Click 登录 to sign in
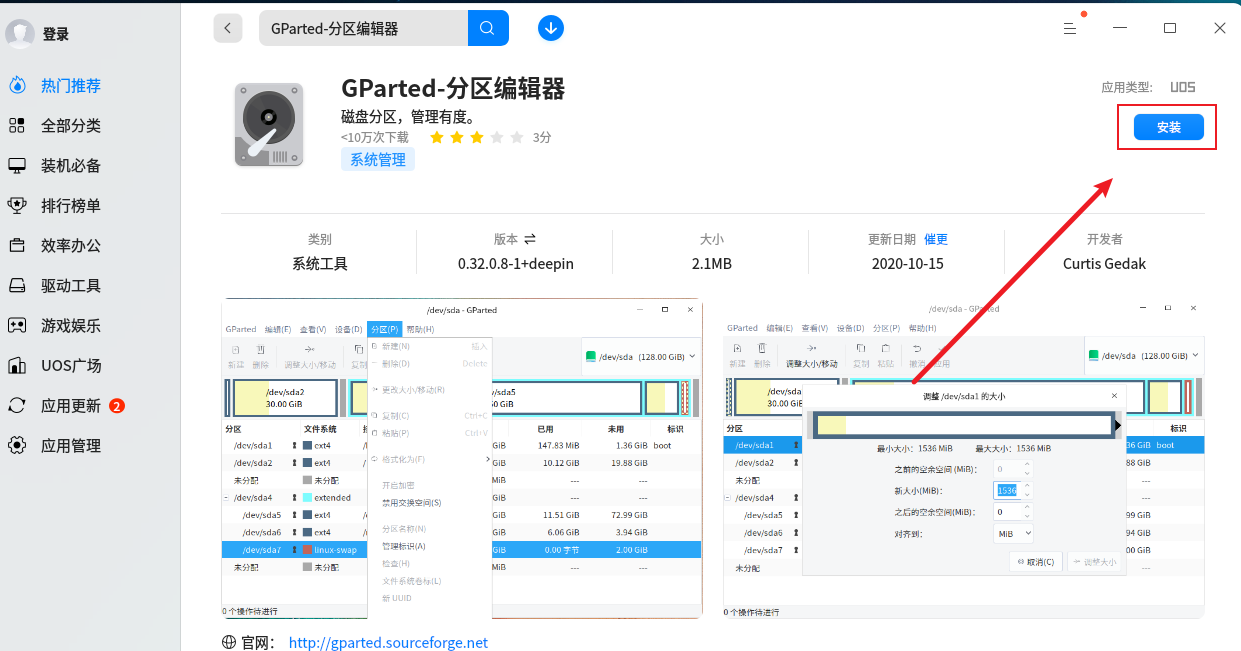This screenshot has width=1241, height=651. click(x=56, y=34)
